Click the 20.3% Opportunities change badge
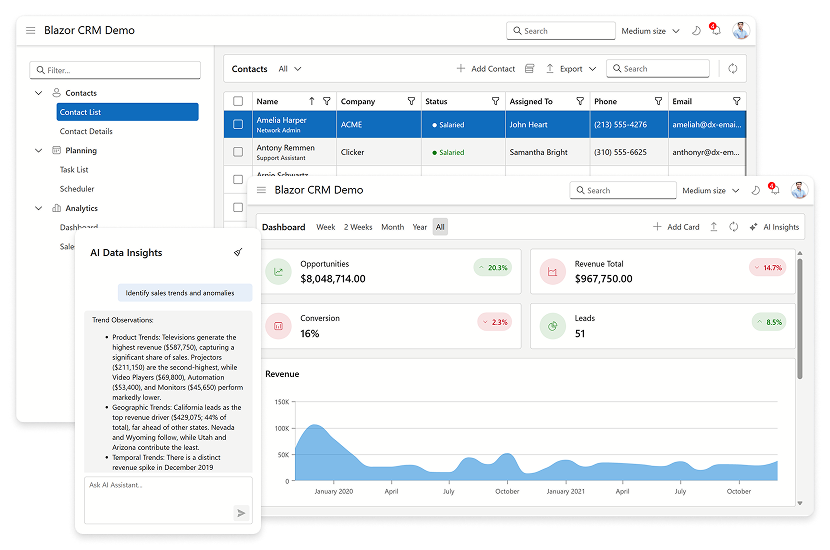The height and width of the screenshot is (550, 830). click(x=492, y=268)
